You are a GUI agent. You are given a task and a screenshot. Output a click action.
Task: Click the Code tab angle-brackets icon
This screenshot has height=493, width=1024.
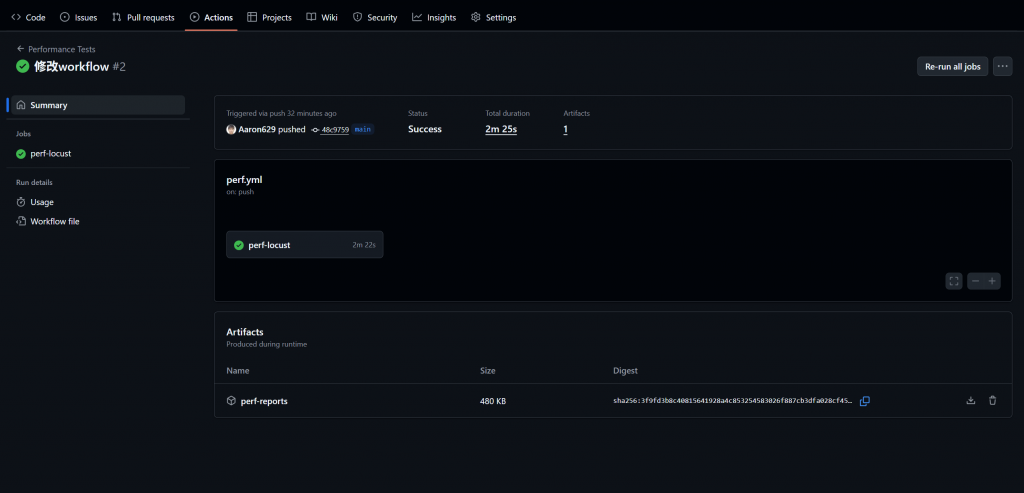pyautogui.click(x=16, y=18)
